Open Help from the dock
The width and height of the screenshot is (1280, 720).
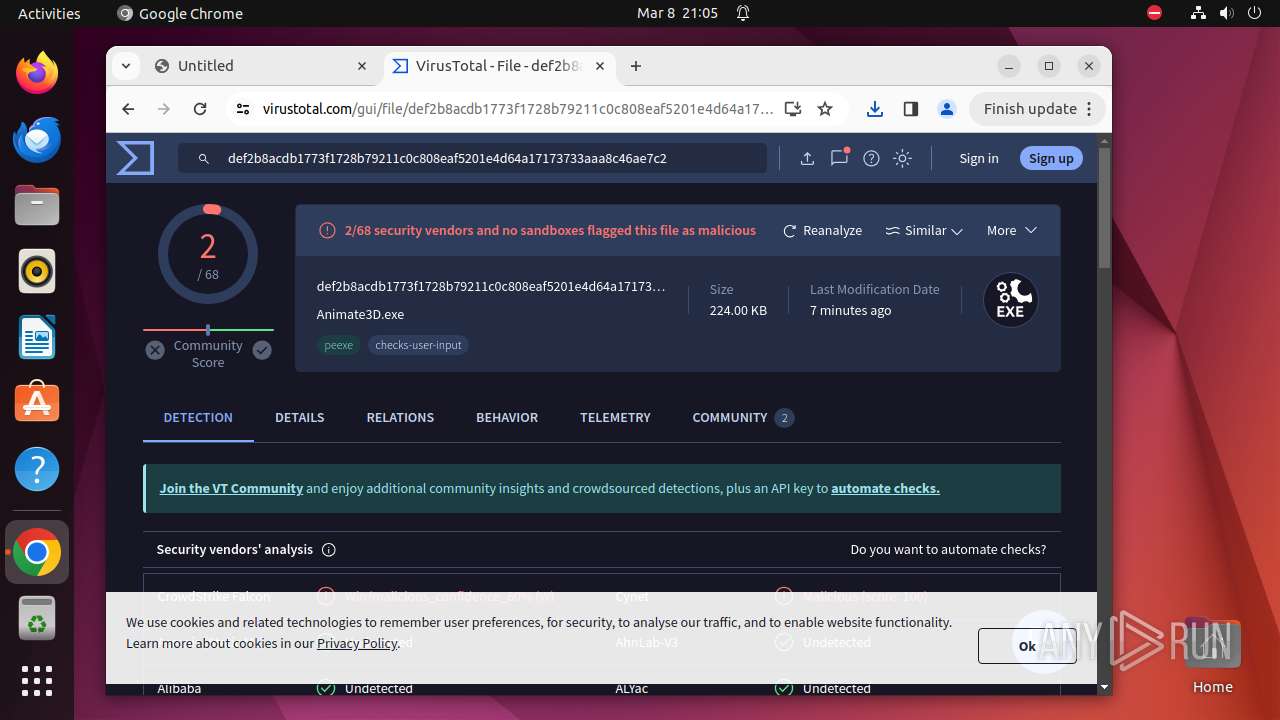(x=37, y=469)
